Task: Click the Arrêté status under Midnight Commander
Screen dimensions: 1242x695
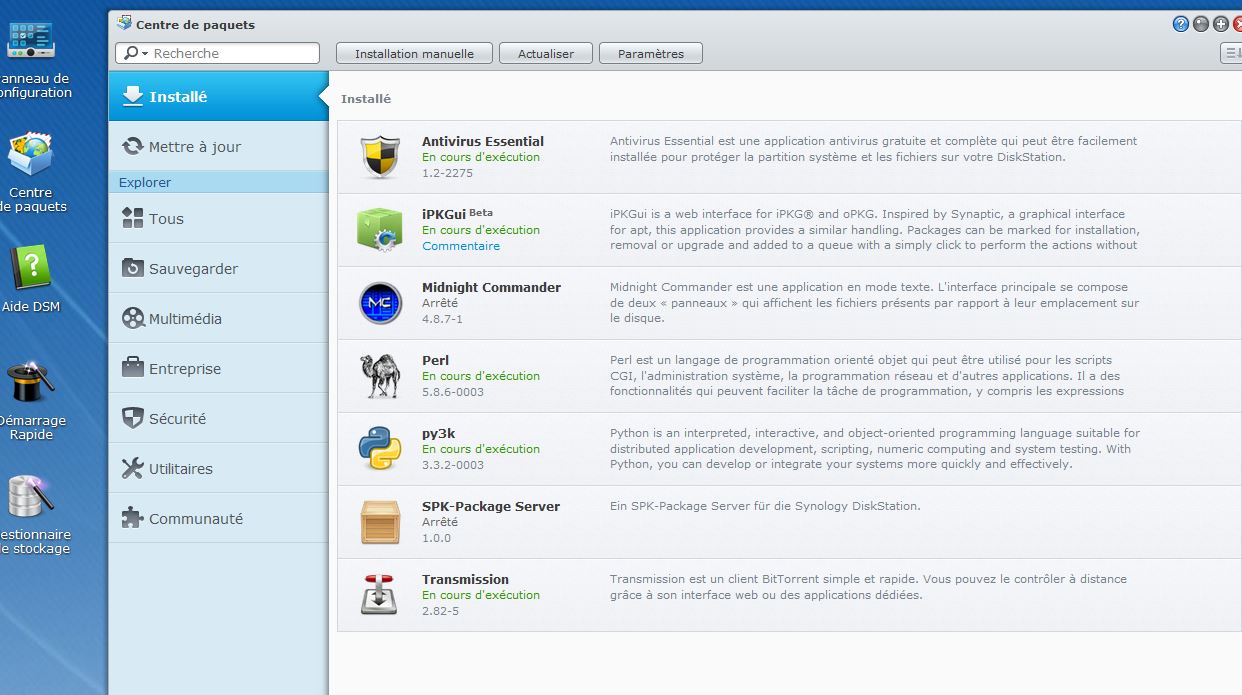Action: [x=440, y=303]
